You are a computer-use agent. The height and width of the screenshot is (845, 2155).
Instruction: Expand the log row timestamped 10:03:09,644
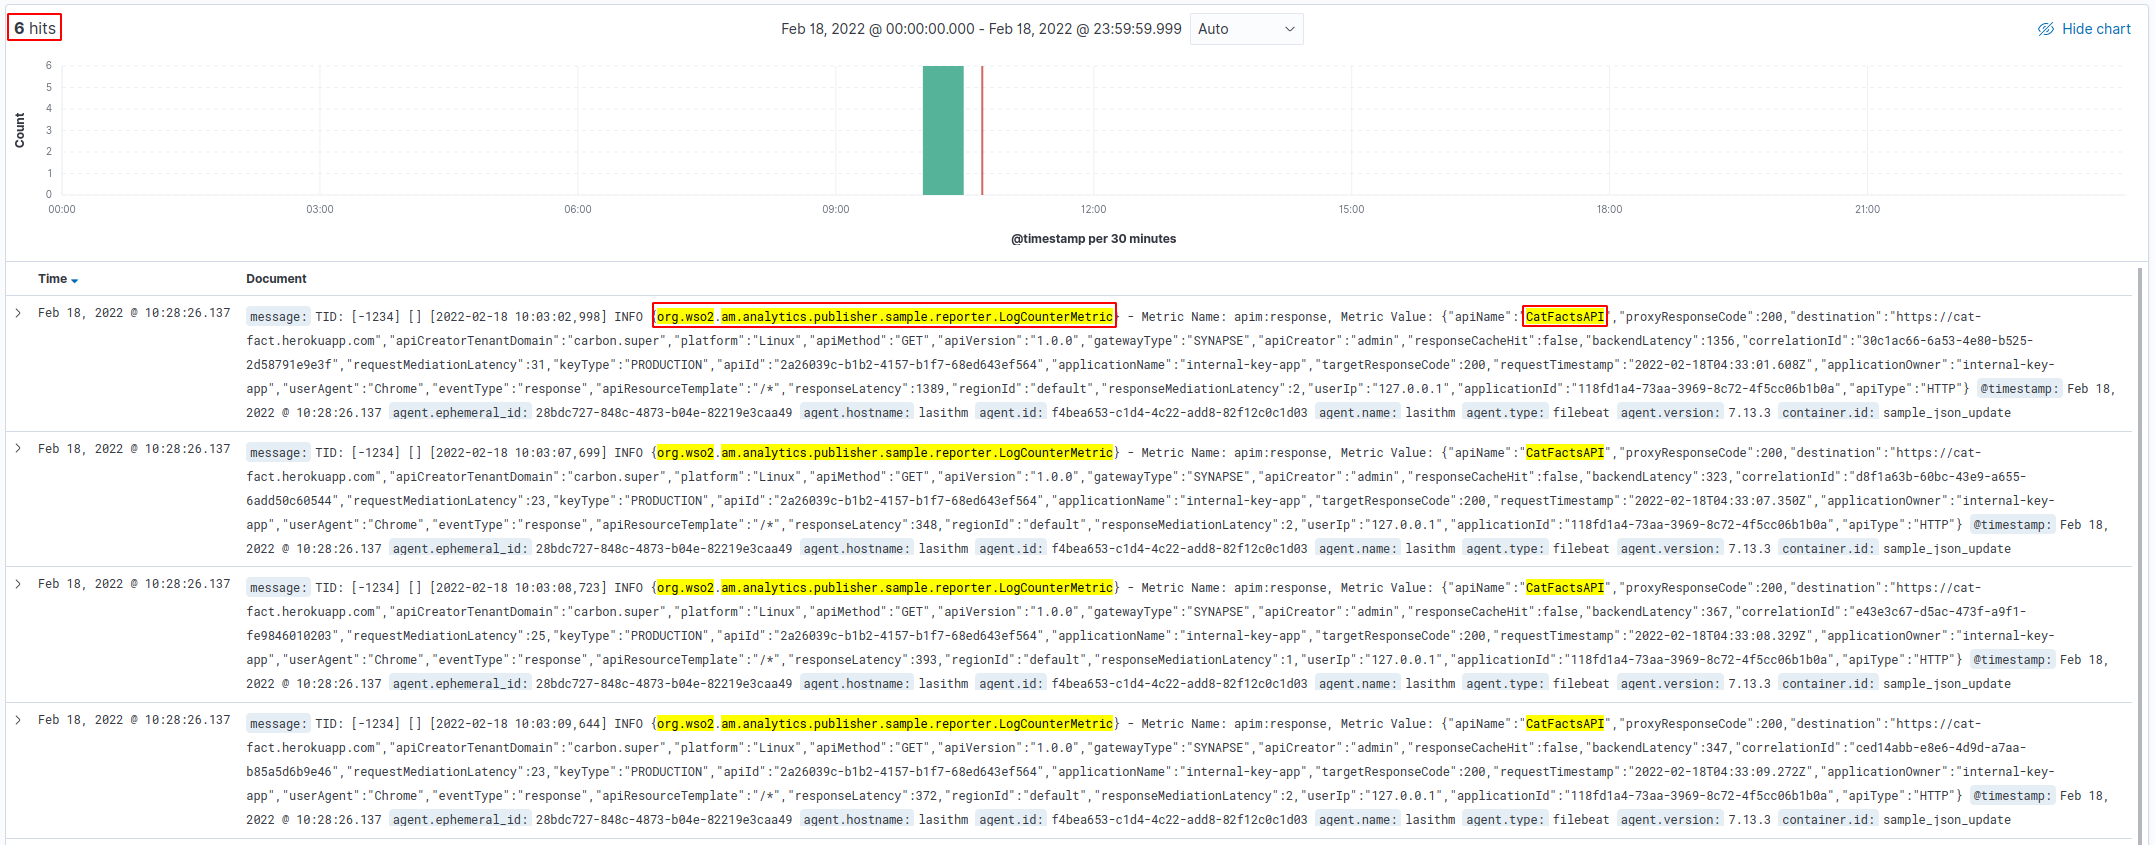click(18, 720)
